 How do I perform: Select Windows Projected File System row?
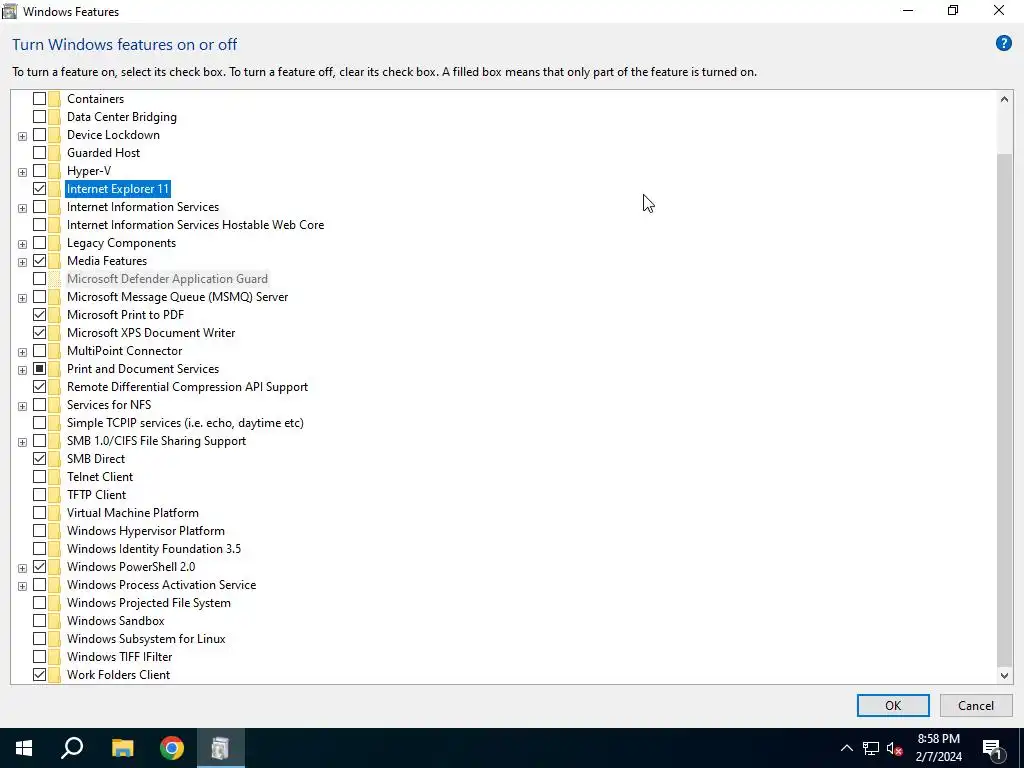pyautogui.click(x=149, y=603)
